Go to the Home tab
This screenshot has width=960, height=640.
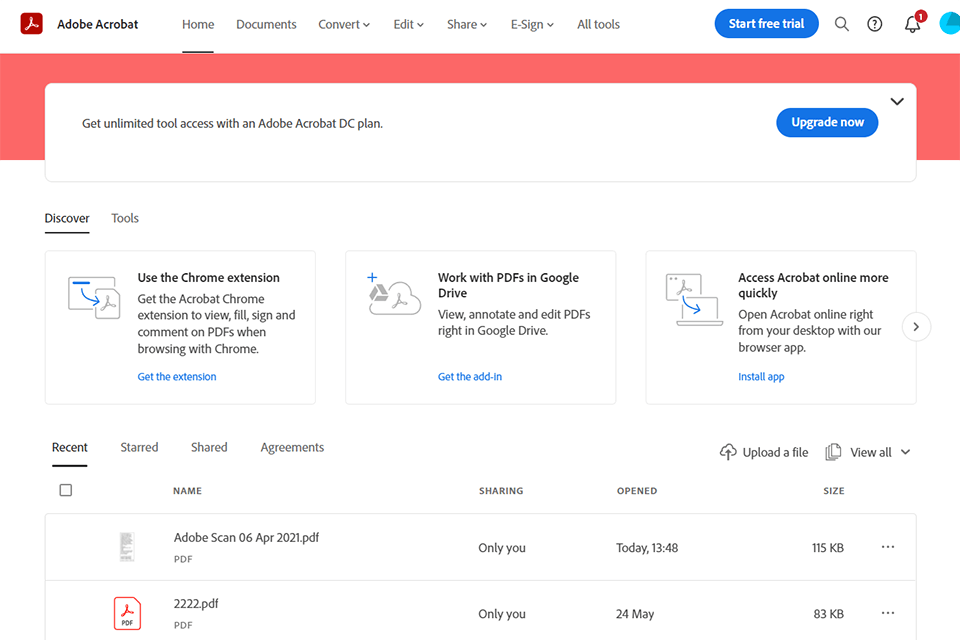pyautogui.click(x=198, y=24)
